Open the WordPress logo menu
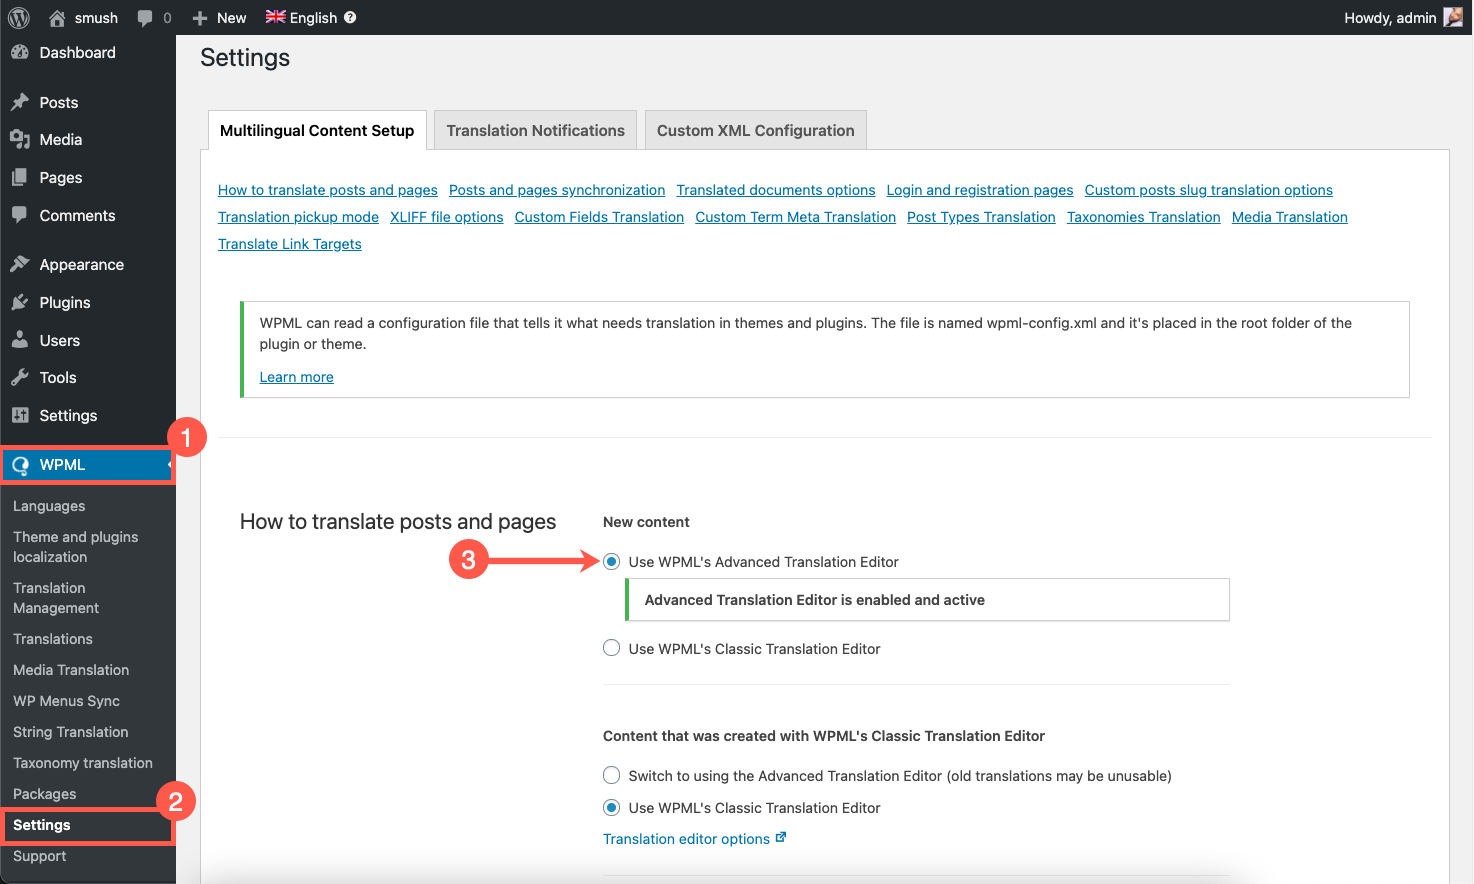 pos(19,18)
